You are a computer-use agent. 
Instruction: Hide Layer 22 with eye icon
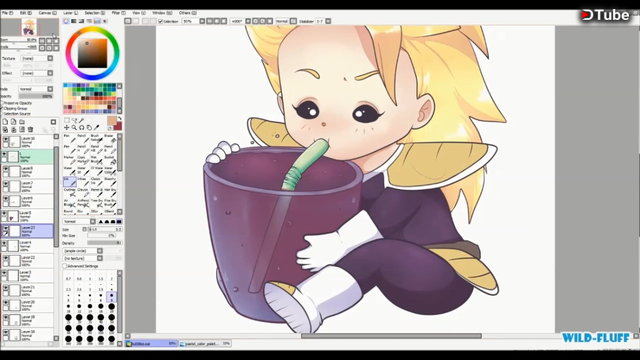pyautogui.click(x=5, y=258)
